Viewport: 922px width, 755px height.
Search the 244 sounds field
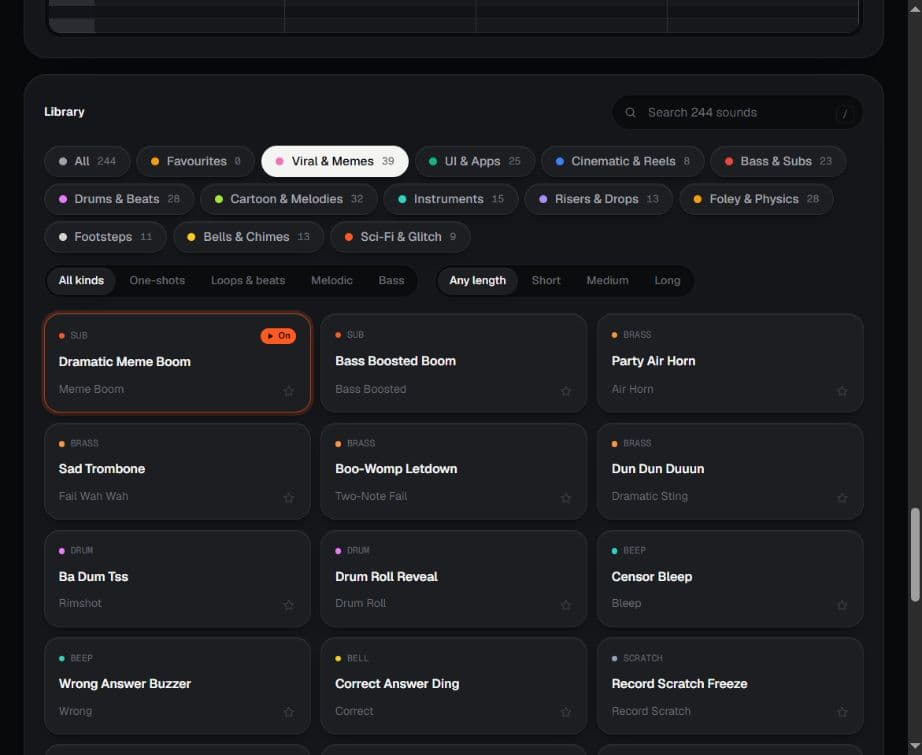737,112
